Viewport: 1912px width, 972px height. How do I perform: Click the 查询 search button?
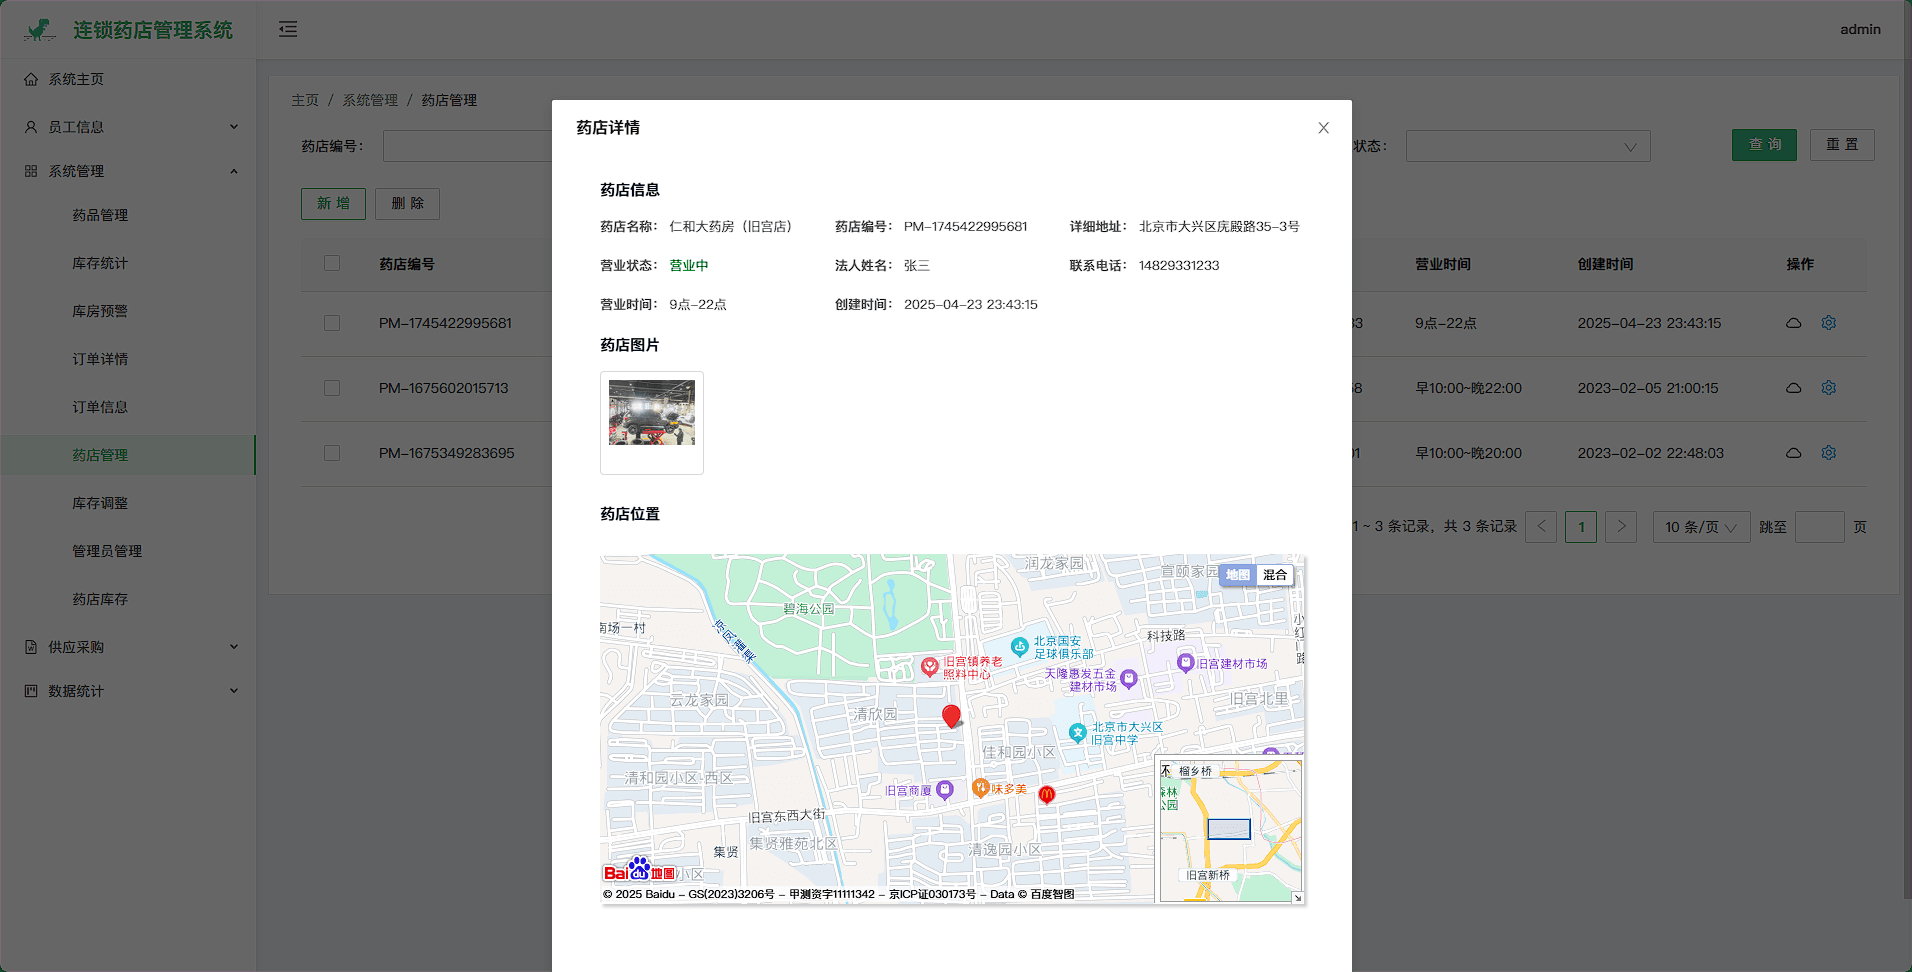(1764, 145)
